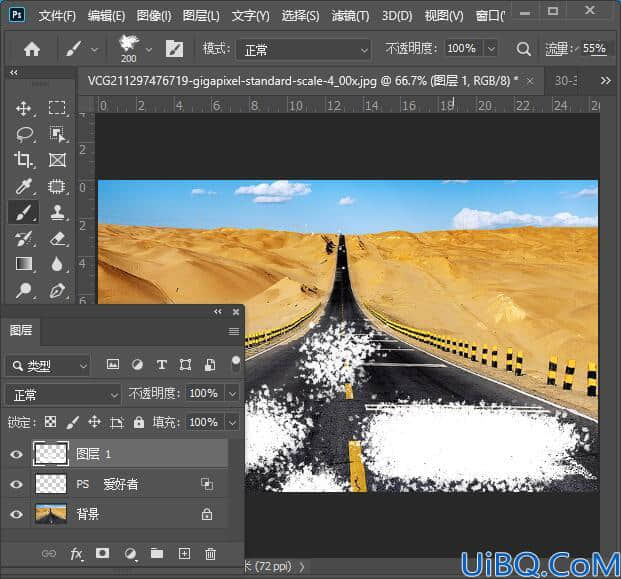Open layer opacity slider dropdown
This screenshot has width=621, height=579.
pyautogui.click(x=232, y=394)
